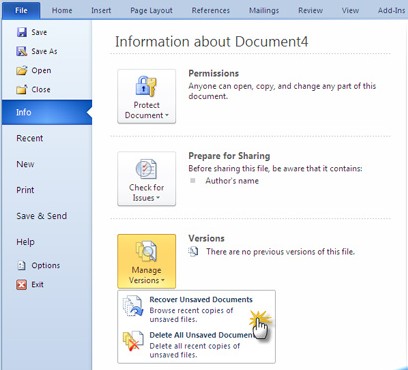Click the Save As label
The width and height of the screenshot is (408, 370).
pos(44,51)
